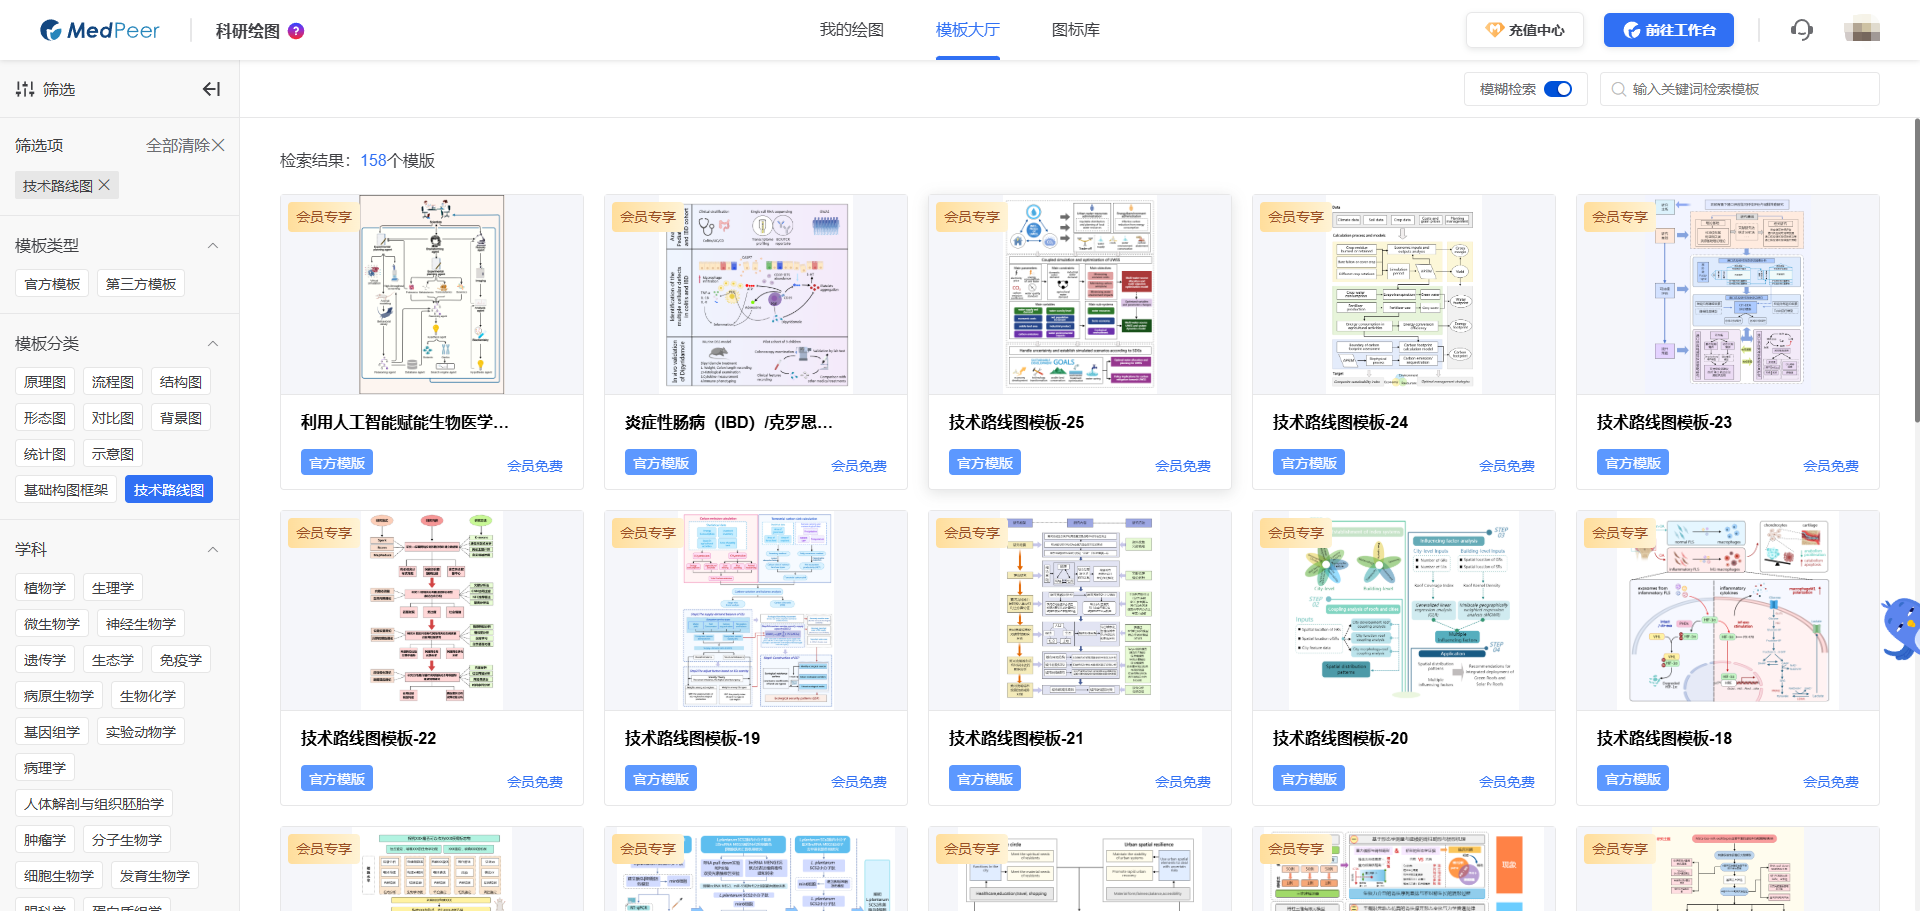Select the 基础构图框架 category

(x=66, y=490)
